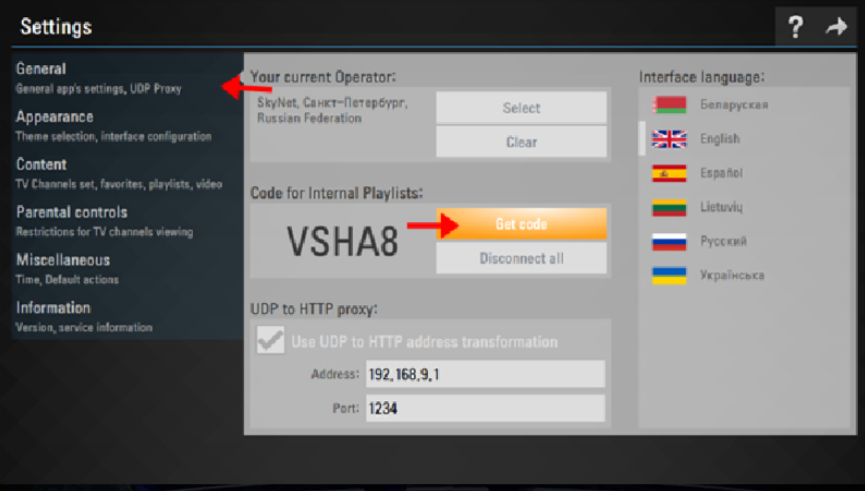Click the Address input field
The image size is (865, 491).
point(485,374)
